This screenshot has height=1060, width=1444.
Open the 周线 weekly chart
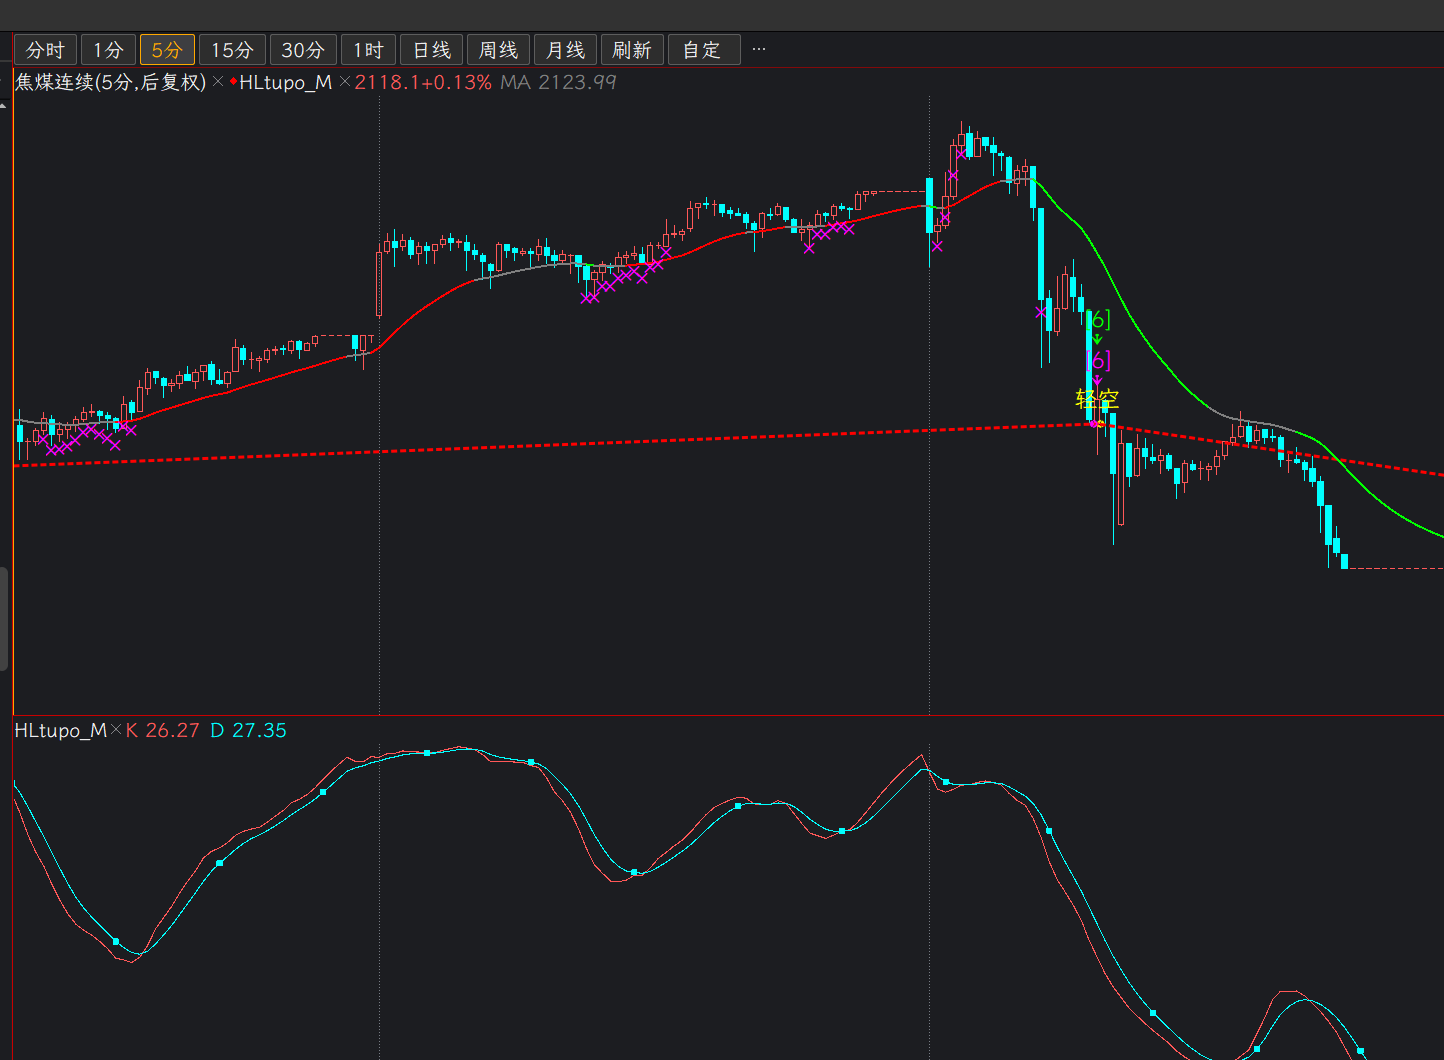[498, 50]
